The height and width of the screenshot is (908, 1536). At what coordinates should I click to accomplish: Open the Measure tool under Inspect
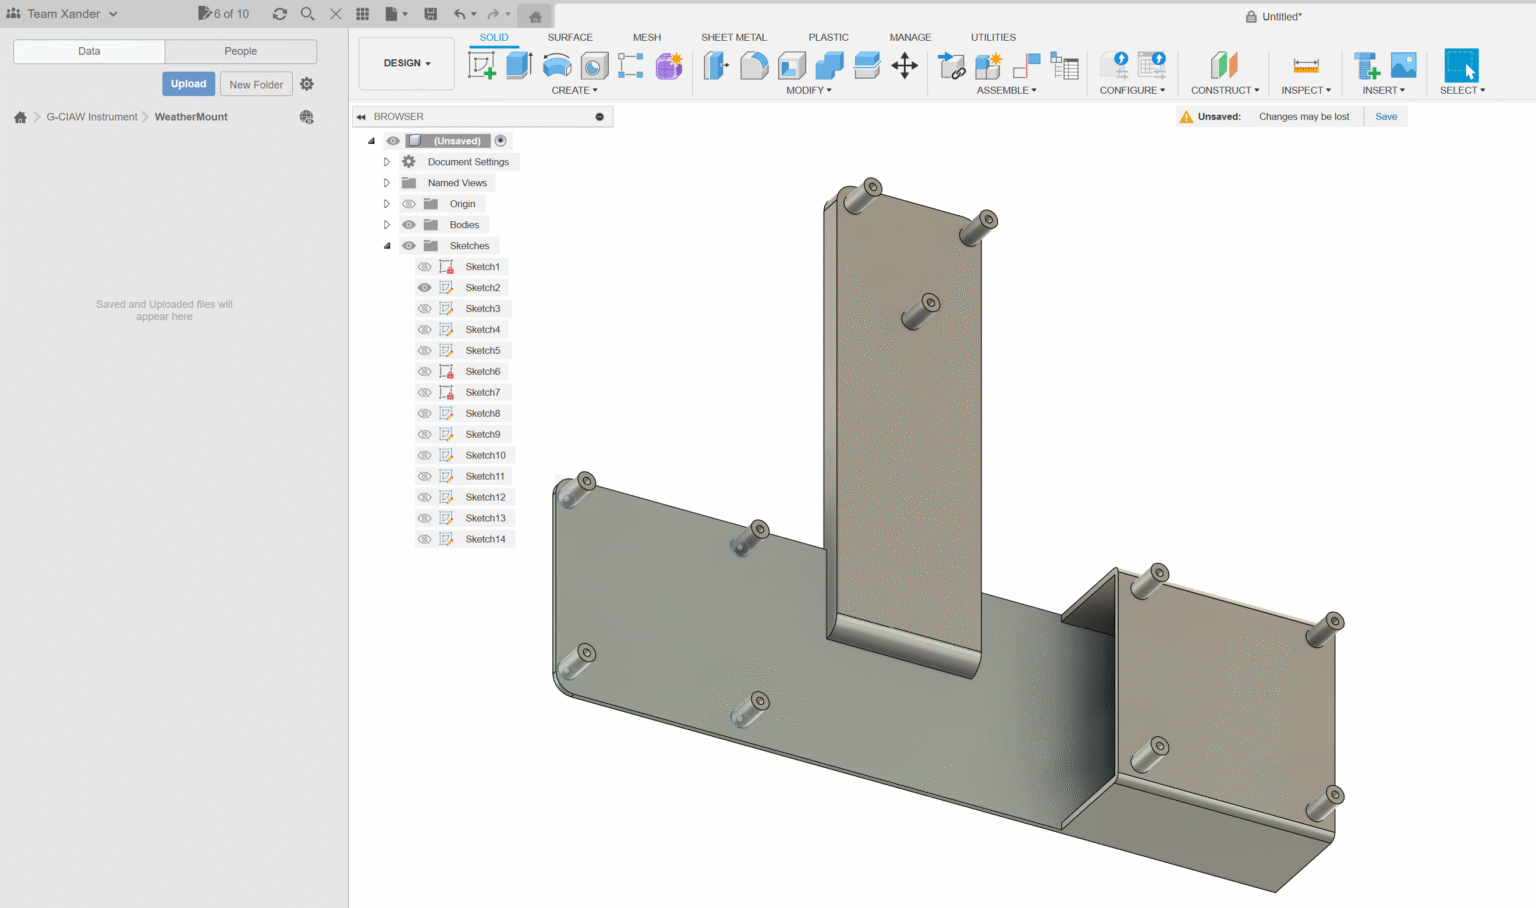[1305, 66]
